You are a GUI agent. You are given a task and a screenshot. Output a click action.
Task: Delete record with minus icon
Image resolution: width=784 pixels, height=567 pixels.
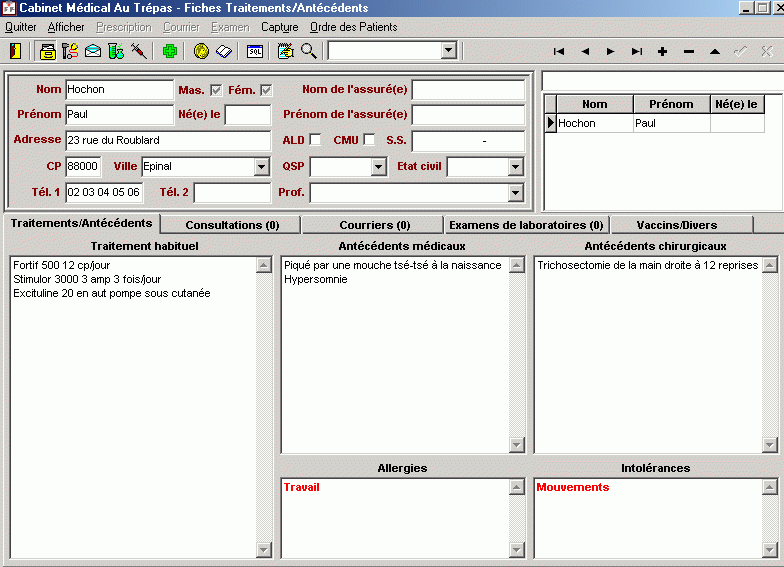point(689,52)
